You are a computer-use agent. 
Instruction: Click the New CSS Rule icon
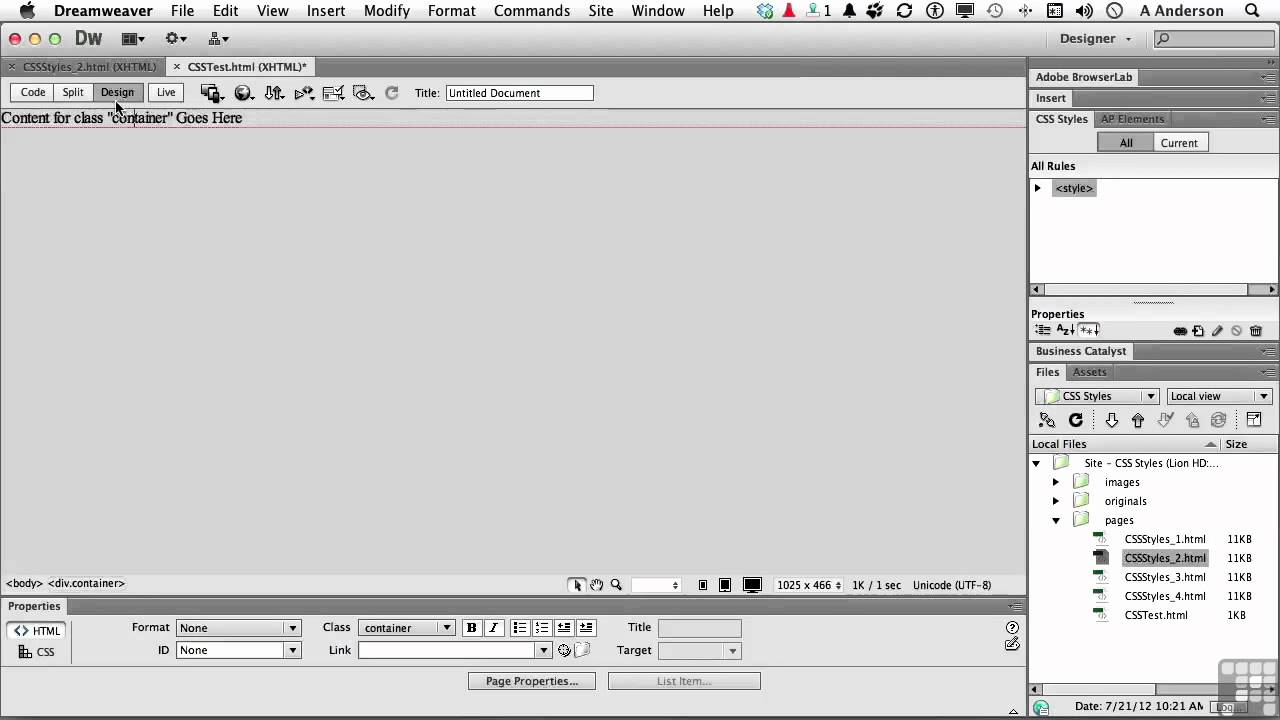click(1198, 331)
